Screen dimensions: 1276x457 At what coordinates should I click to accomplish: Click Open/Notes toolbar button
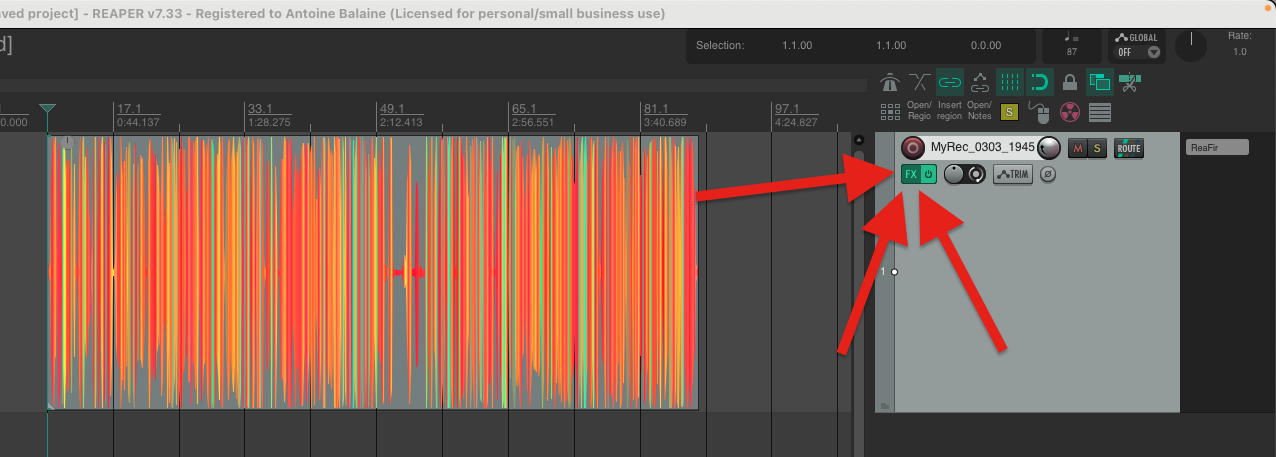tap(980, 111)
